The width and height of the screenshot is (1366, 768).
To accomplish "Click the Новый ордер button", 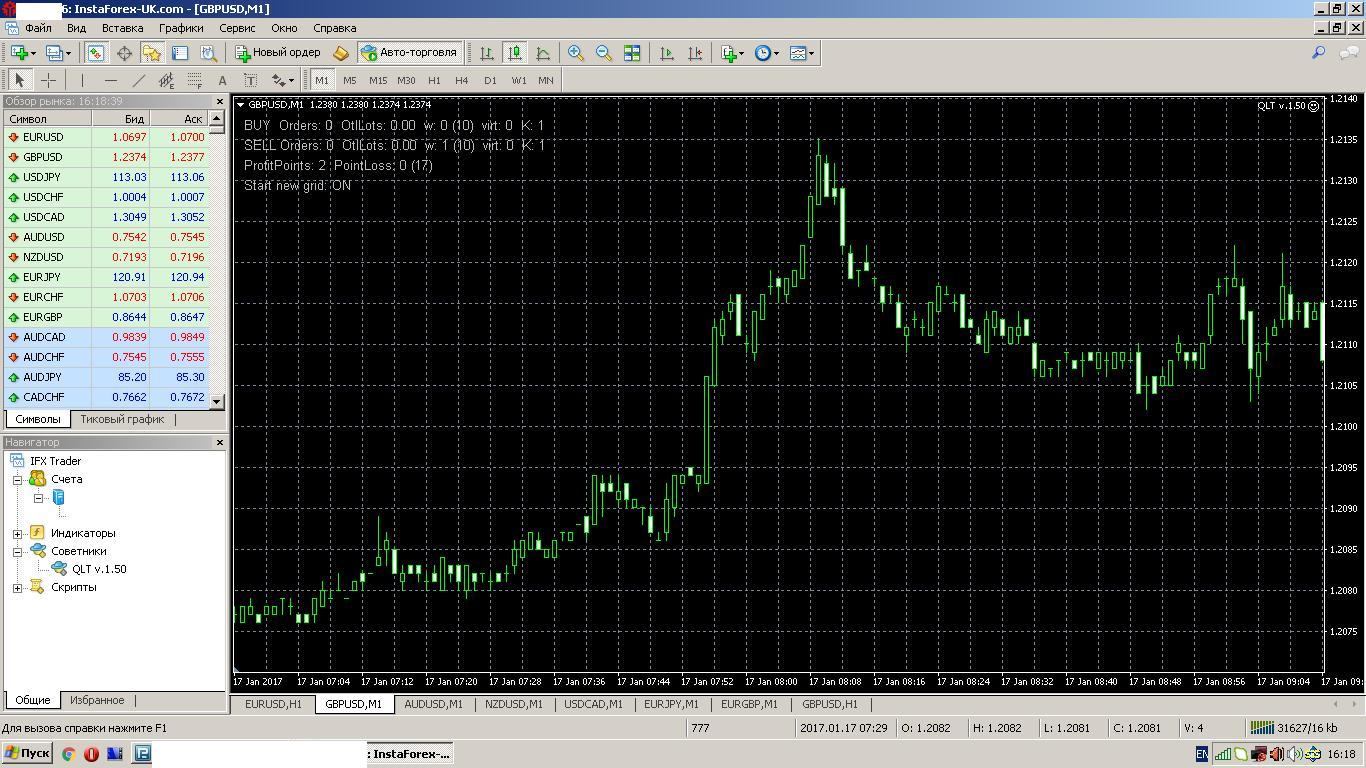I will (x=278, y=53).
